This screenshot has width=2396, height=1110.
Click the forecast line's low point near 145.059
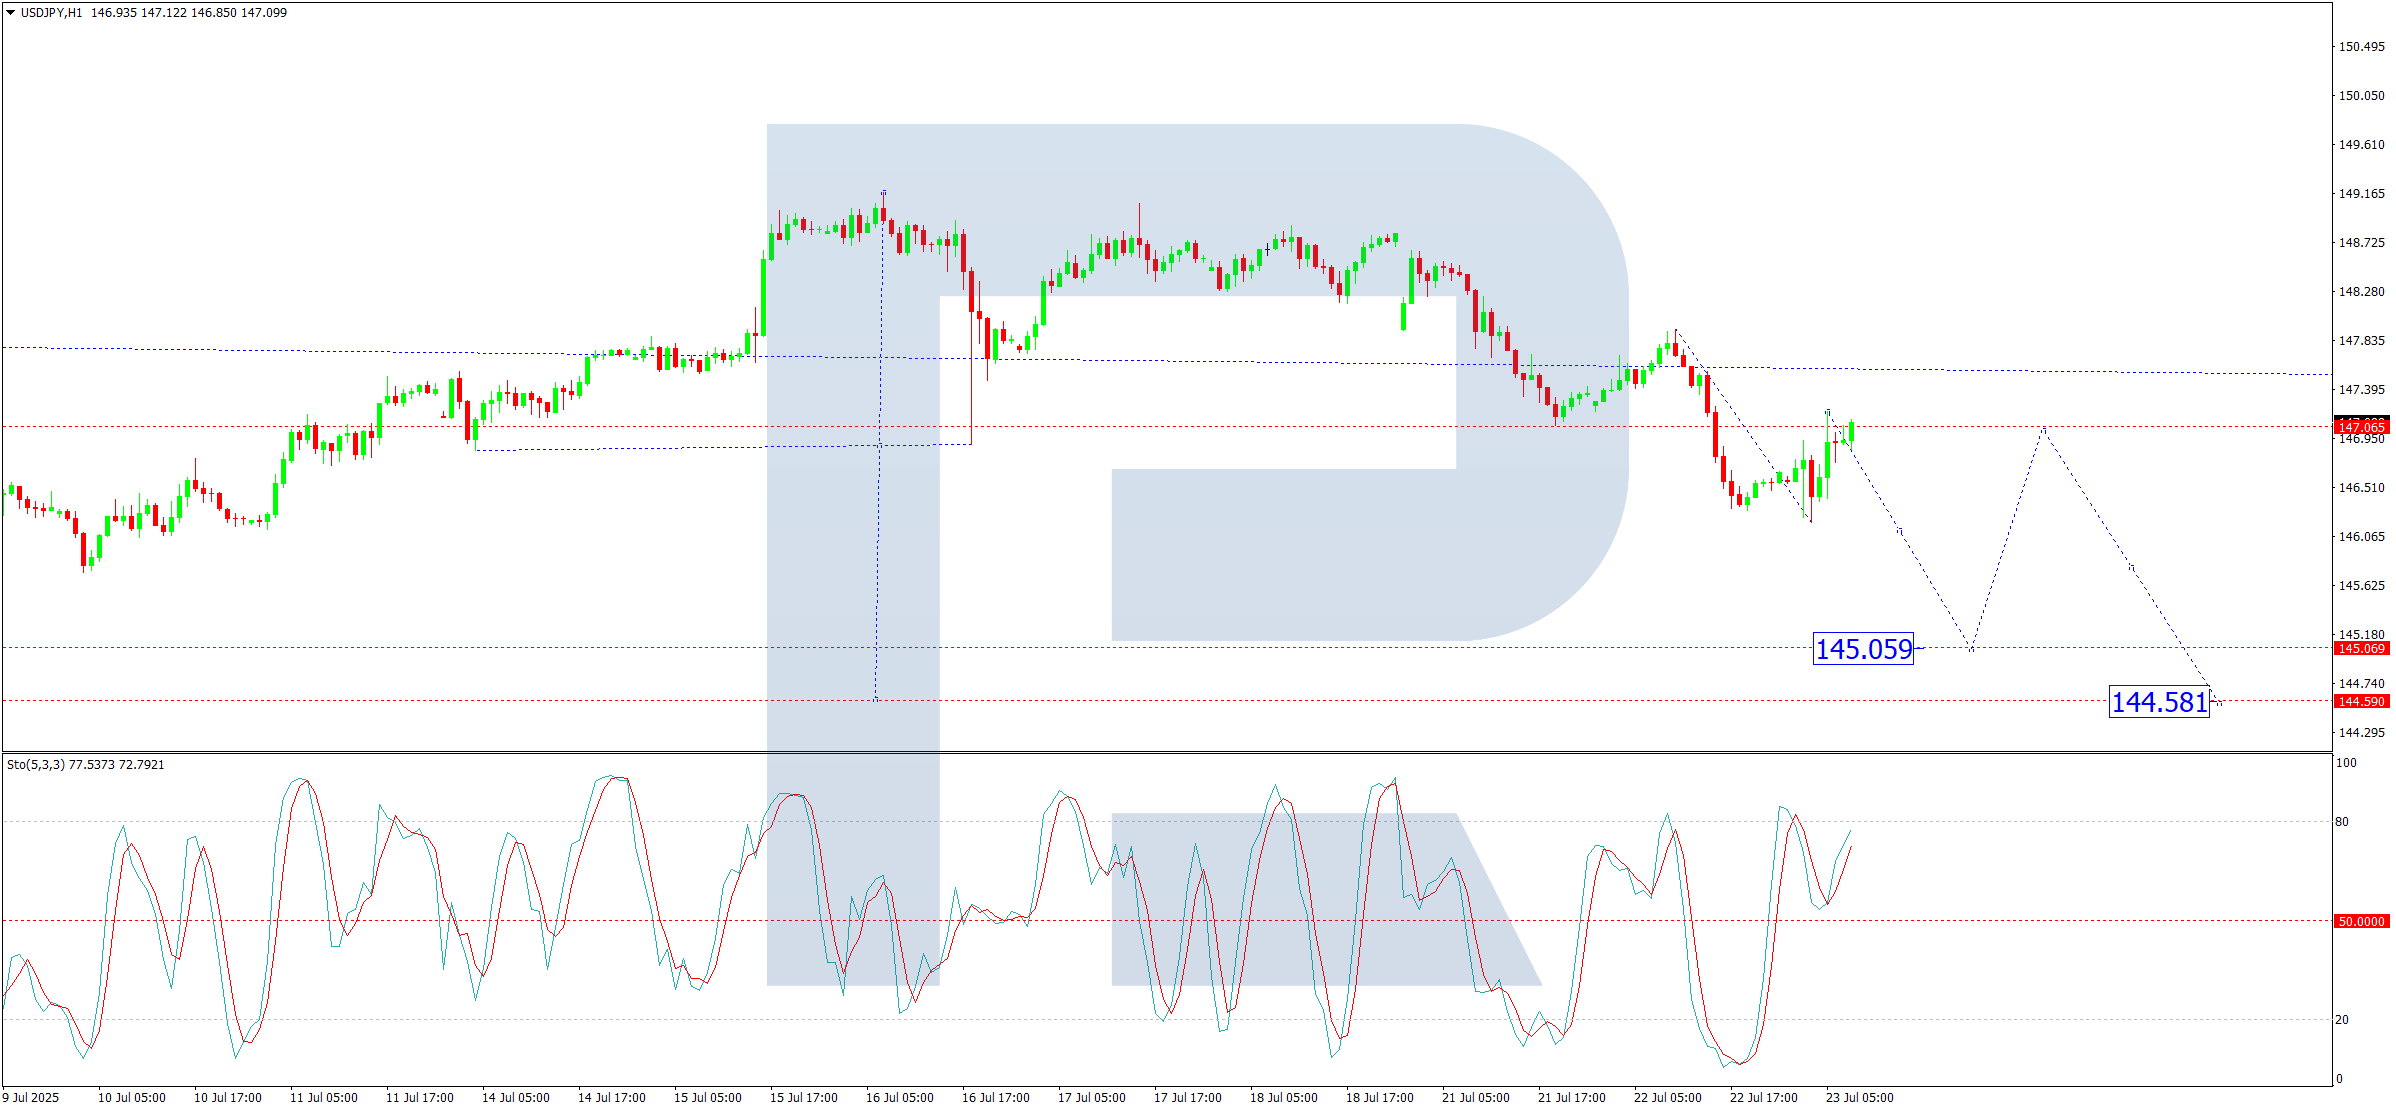coord(1971,651)
